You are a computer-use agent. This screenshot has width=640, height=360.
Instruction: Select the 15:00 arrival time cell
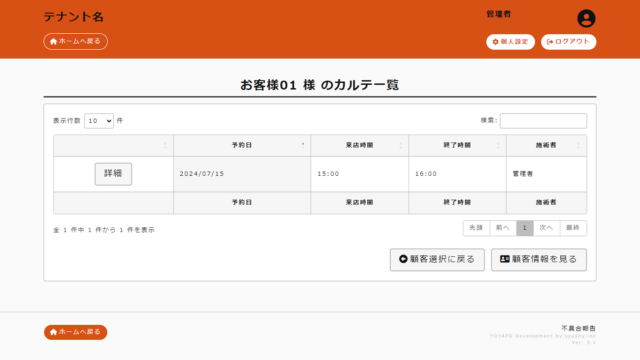point(360,174)
